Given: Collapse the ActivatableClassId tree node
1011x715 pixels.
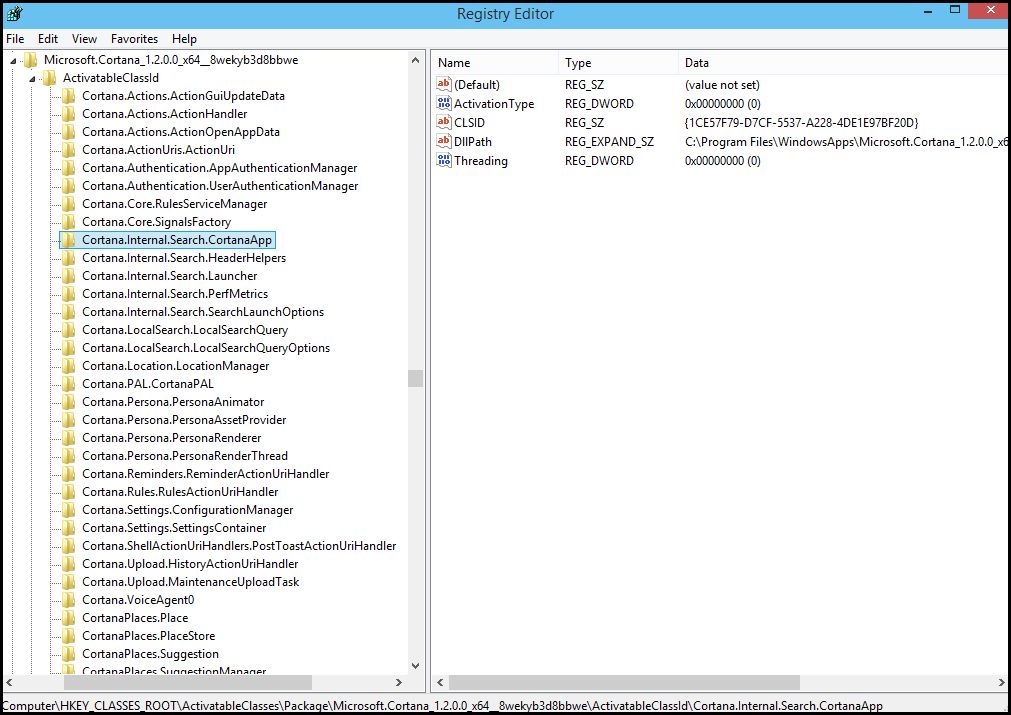Looking at the screenshot, I should pyautogui.click(x=32, y=79).
